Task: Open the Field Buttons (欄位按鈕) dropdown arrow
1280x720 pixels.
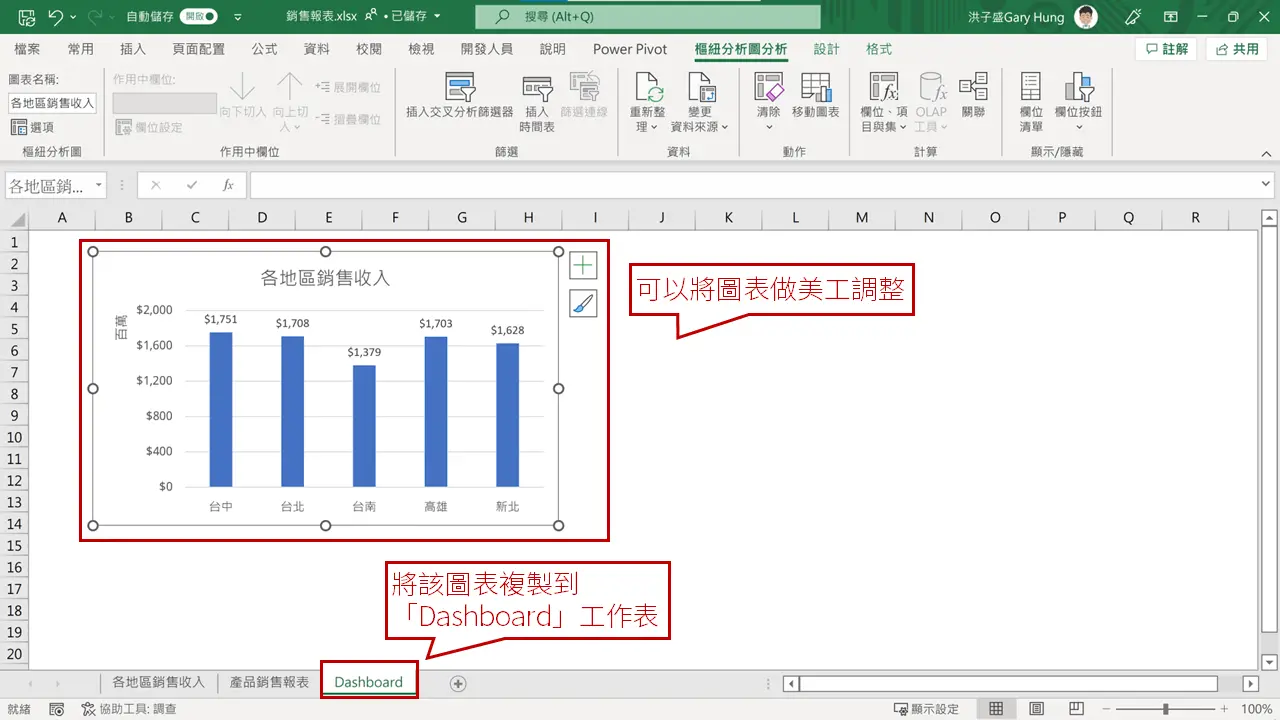Action: [1079, 127]
